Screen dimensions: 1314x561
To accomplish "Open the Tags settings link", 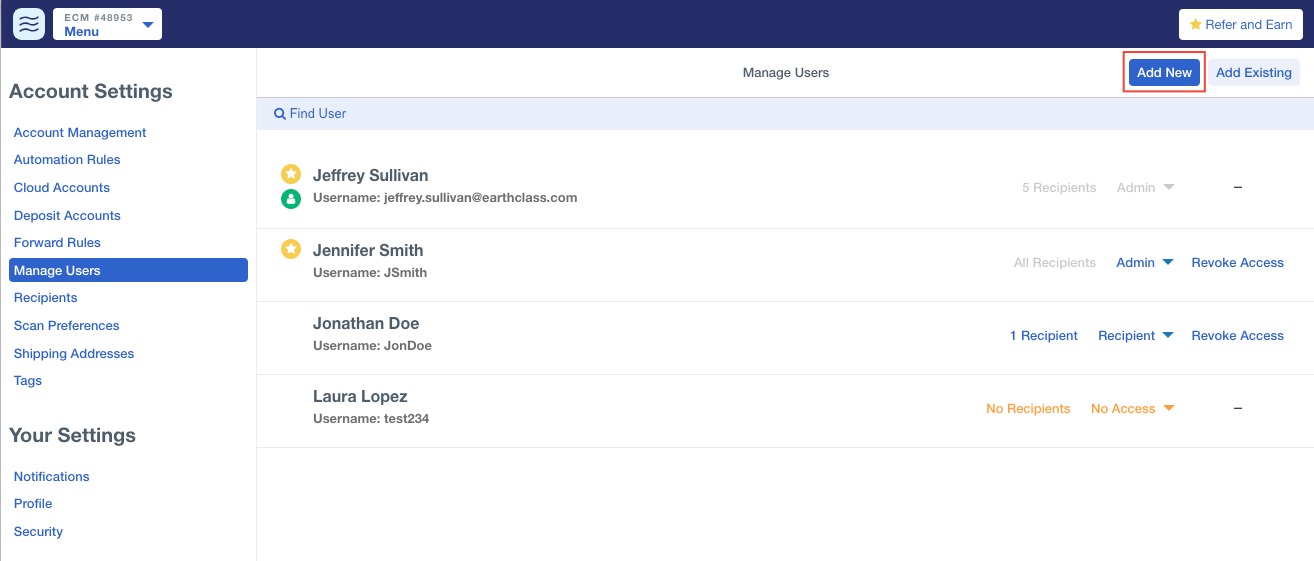I will 28,380.
